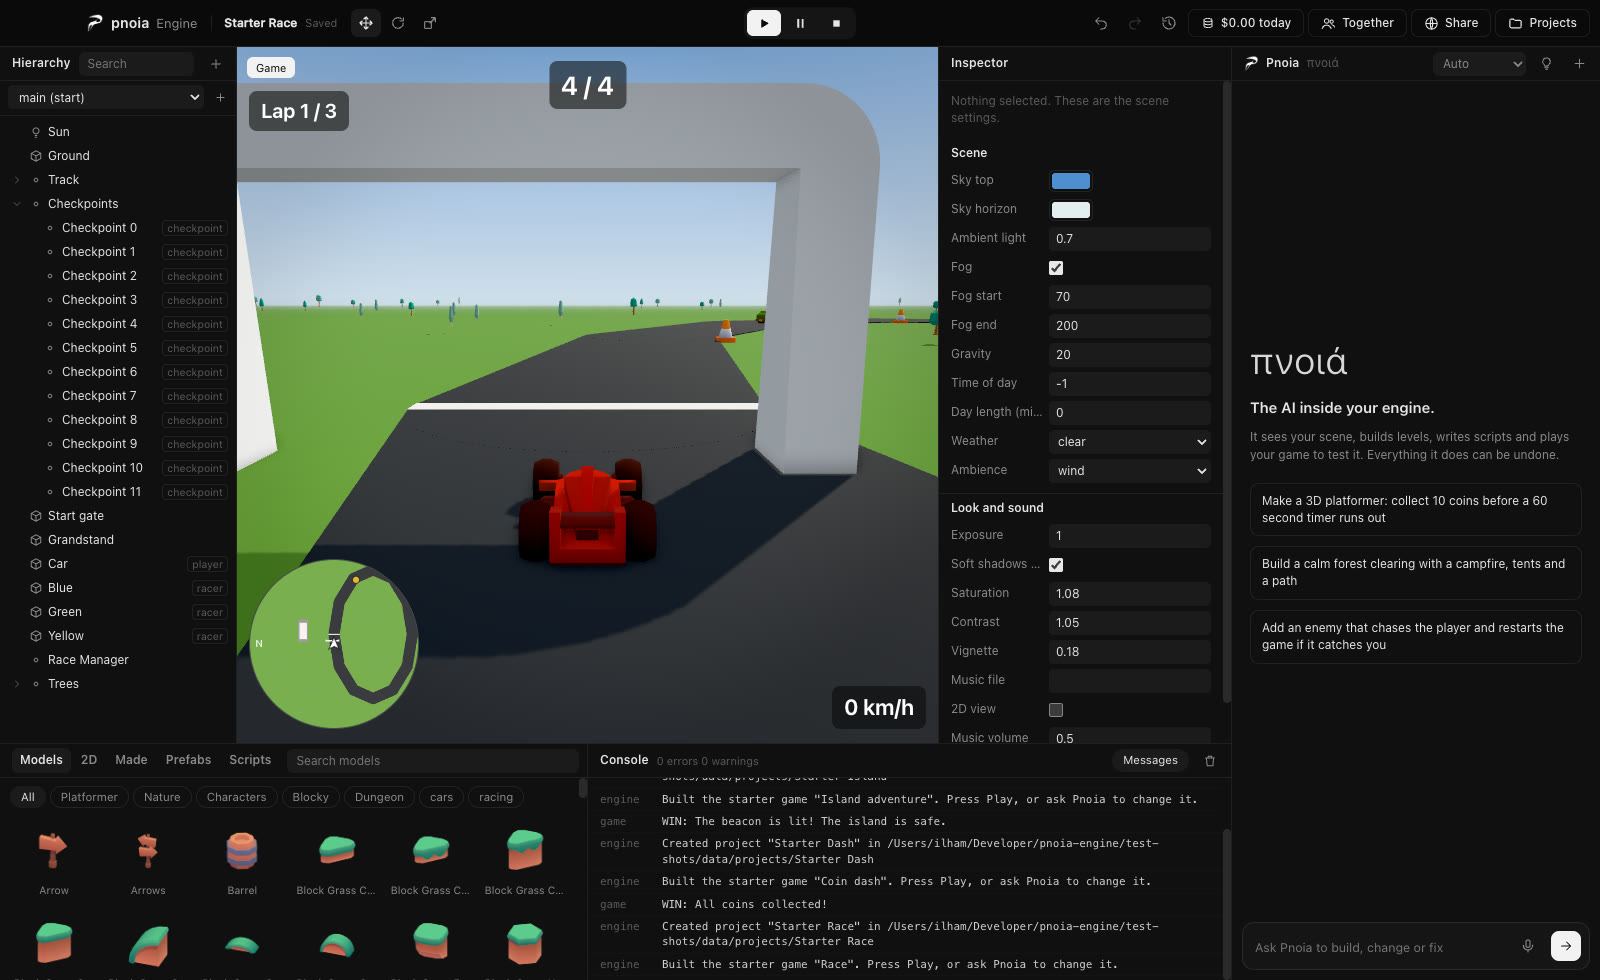Expand the Track tree node
This screenshot has width=1600, height=980.
17,180
